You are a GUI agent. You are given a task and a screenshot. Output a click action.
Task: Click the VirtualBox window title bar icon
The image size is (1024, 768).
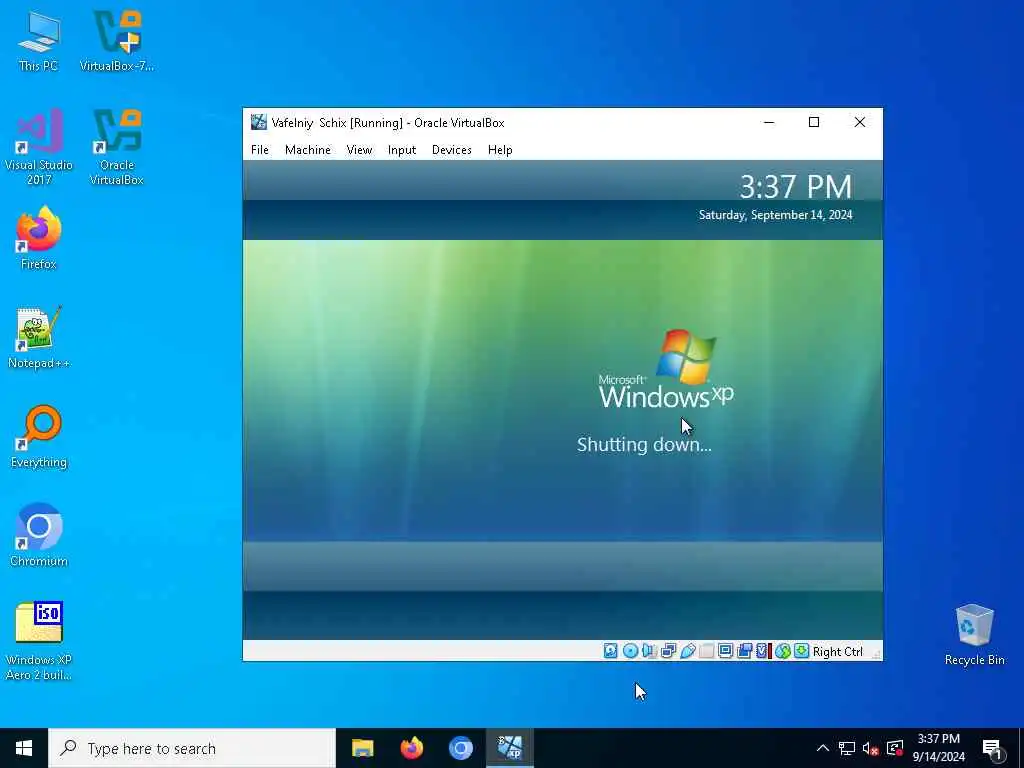pos(259,122)
